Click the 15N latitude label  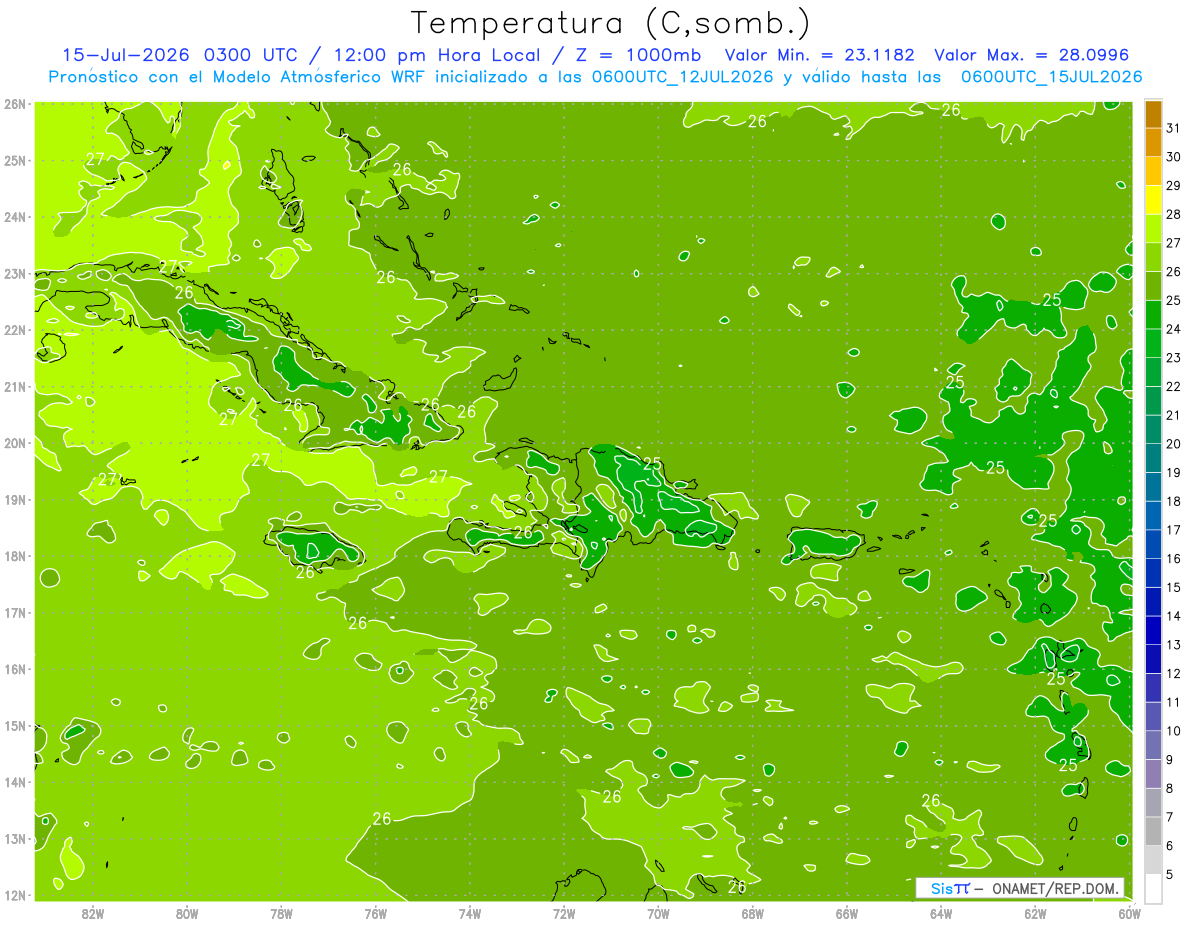point(15,726)
